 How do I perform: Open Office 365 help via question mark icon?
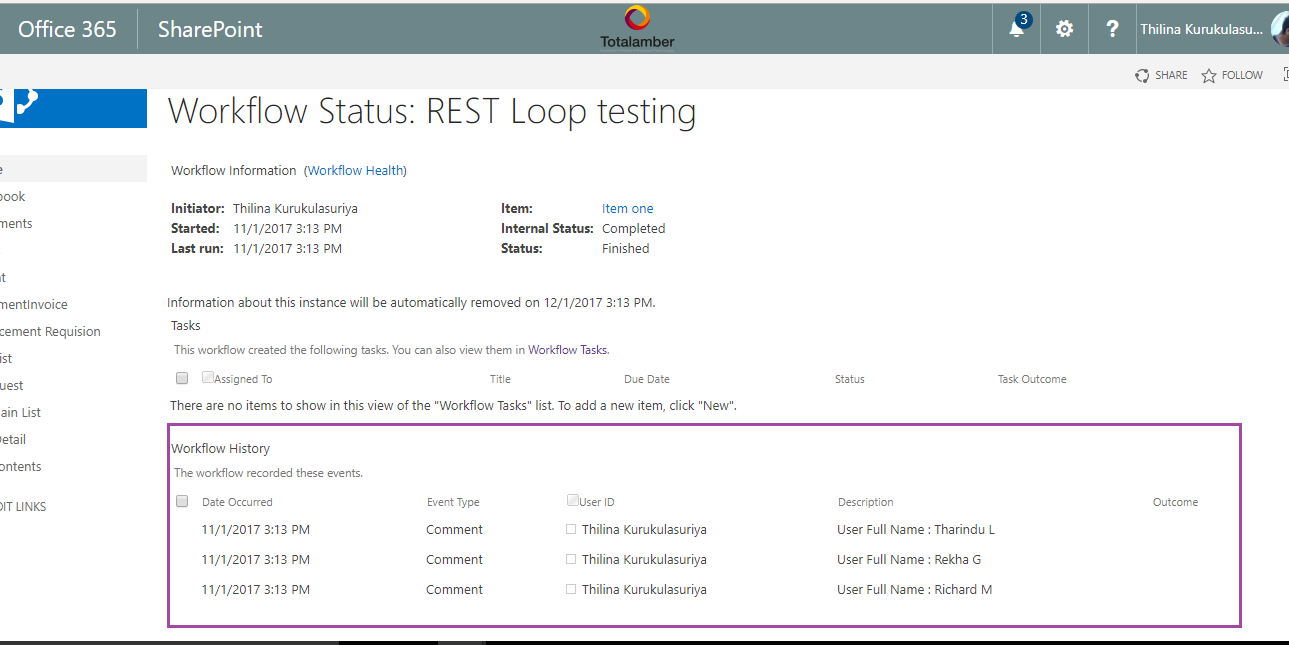(x=1111, y=29)
